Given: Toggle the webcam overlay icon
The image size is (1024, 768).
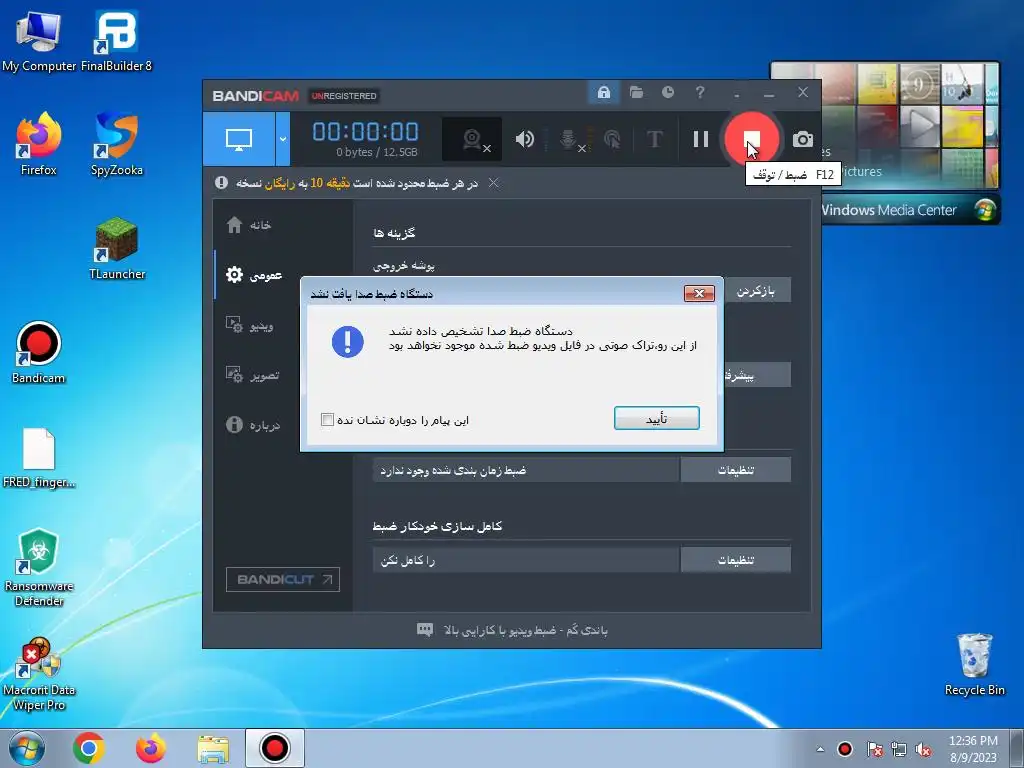Looking at the screenshot, I should [x=472, y=138].
